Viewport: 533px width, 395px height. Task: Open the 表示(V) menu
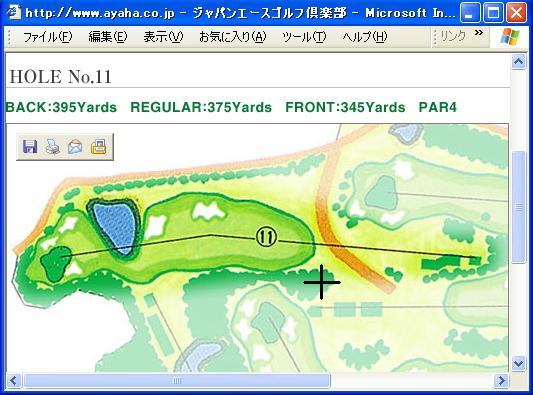click(163, 37)
